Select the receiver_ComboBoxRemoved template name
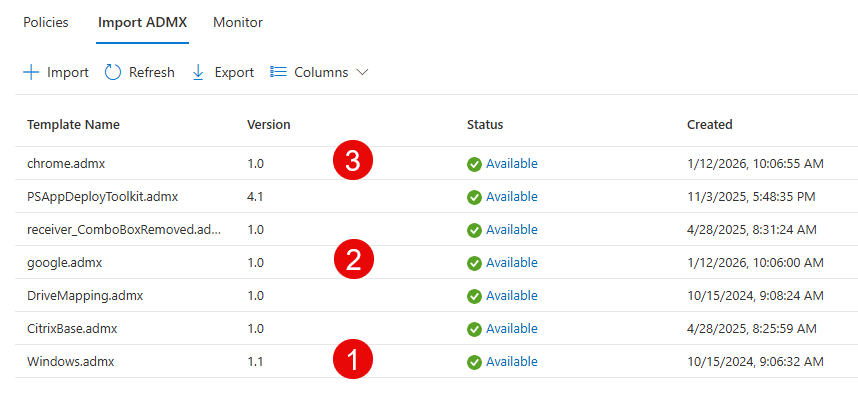Viewport: 858px width, 397px height. pos(124,230)
